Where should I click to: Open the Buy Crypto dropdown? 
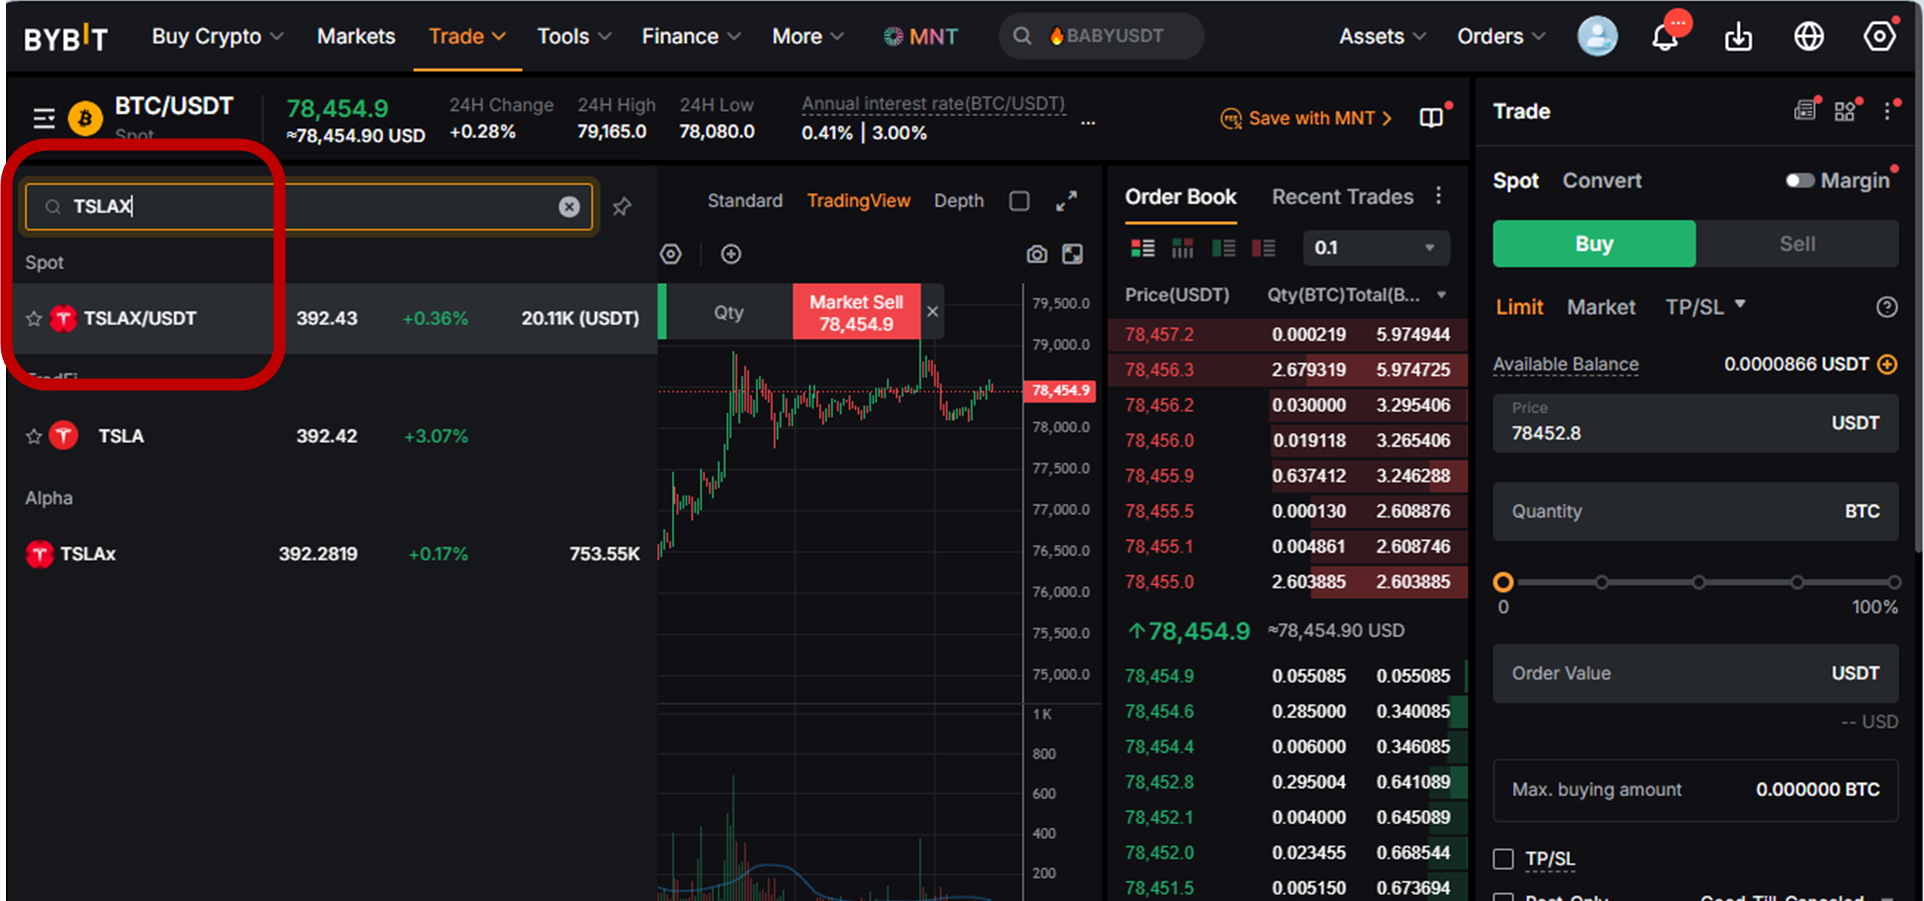pos(218,37)
